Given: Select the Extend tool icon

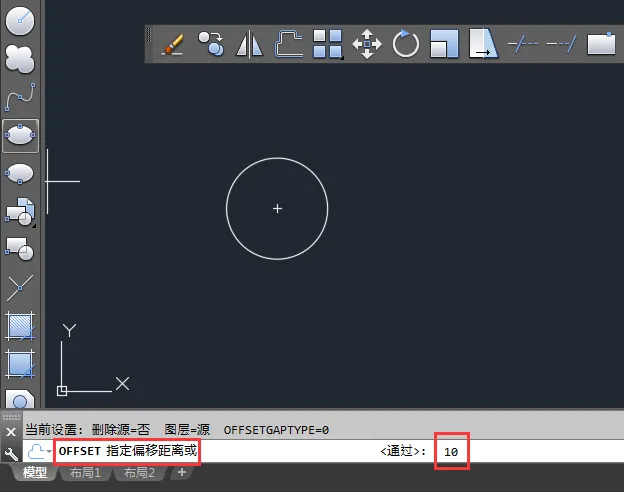Looking at the screenshot, I should click(562, 44).
